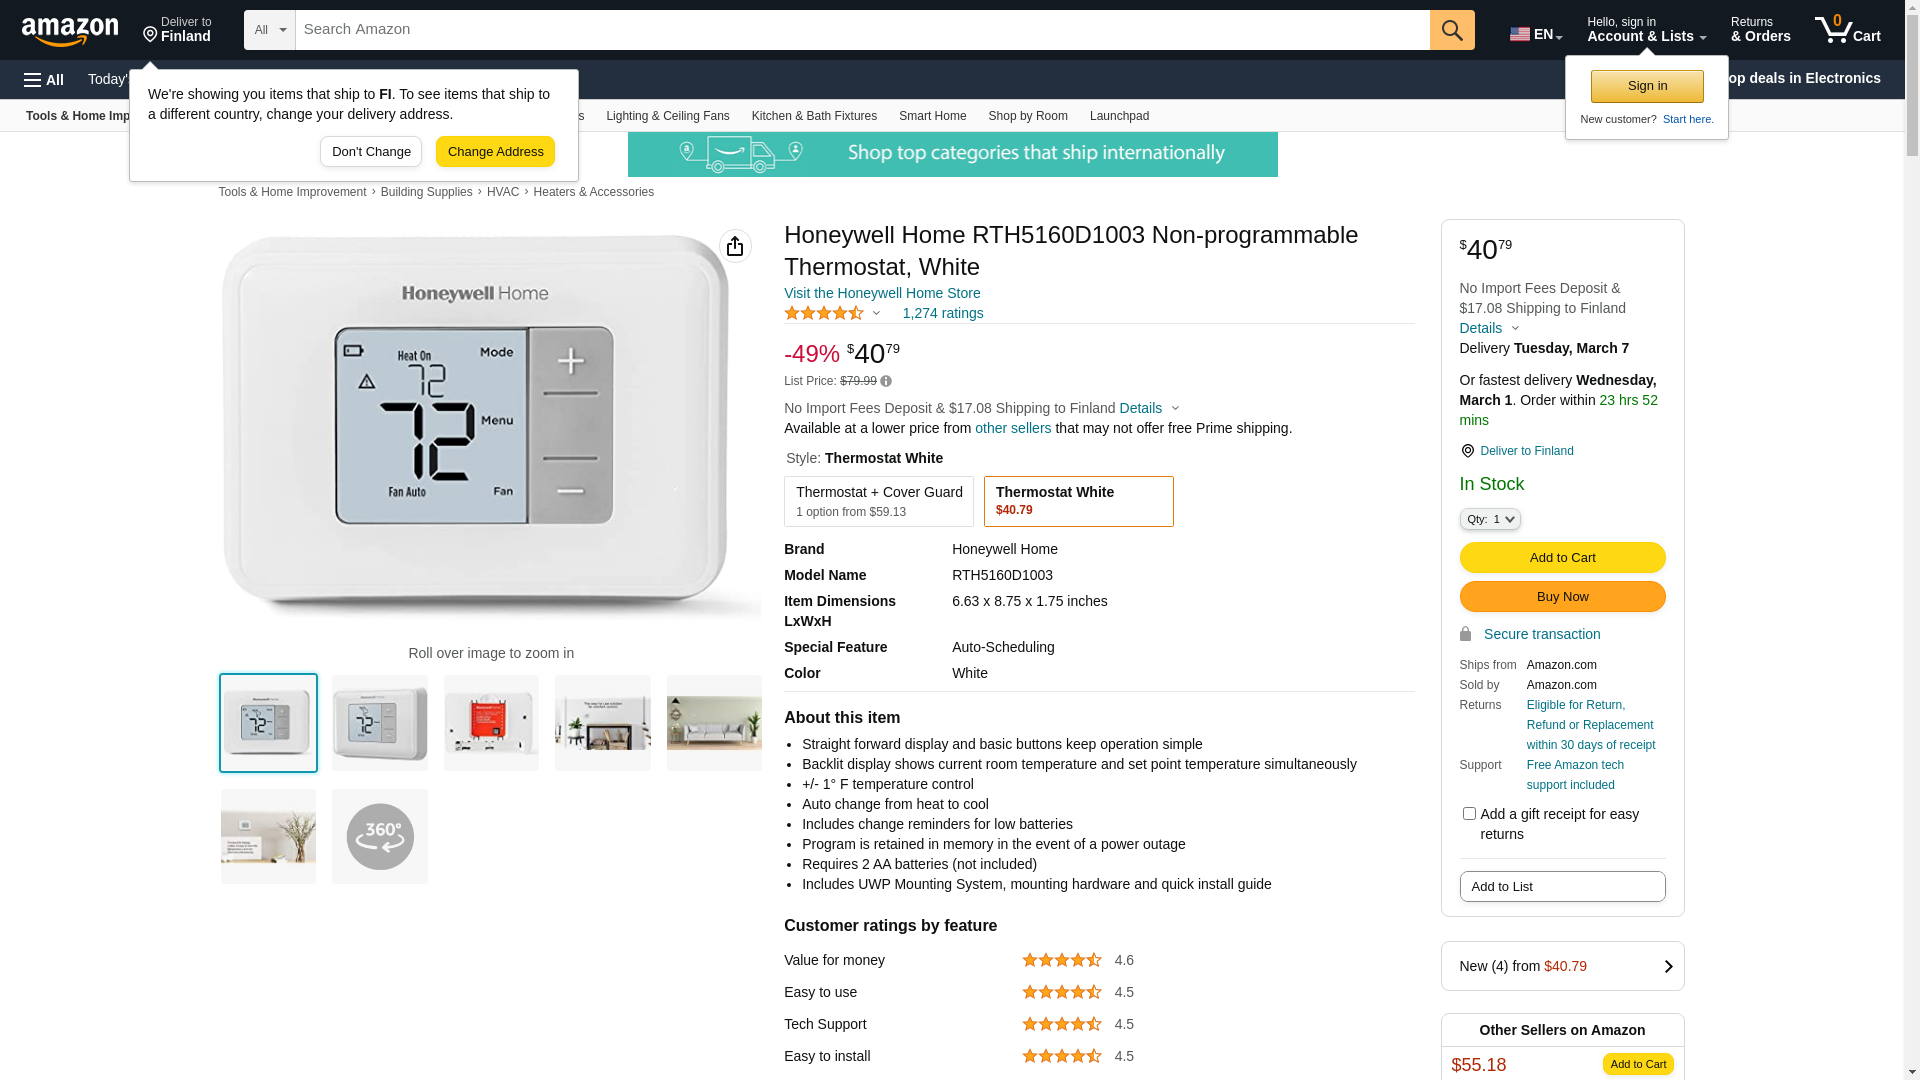
Task: Expand the EN language selector
Action: (x=1535, y=34)
